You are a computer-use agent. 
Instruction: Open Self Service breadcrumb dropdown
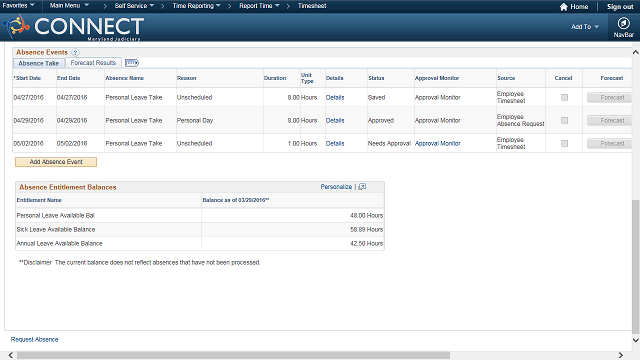point(134,6)
